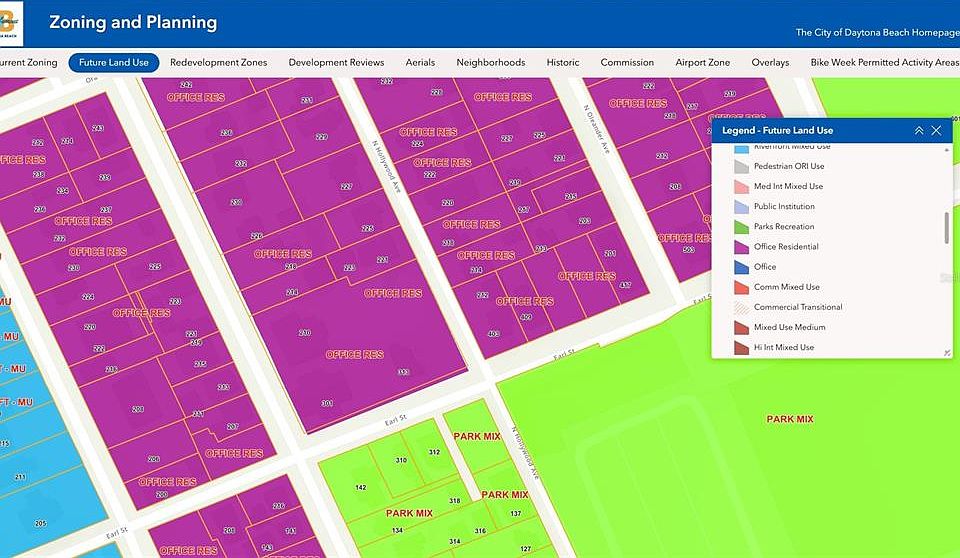
Task: Close the Legend - Future Land Use panel
Action: 936,130
